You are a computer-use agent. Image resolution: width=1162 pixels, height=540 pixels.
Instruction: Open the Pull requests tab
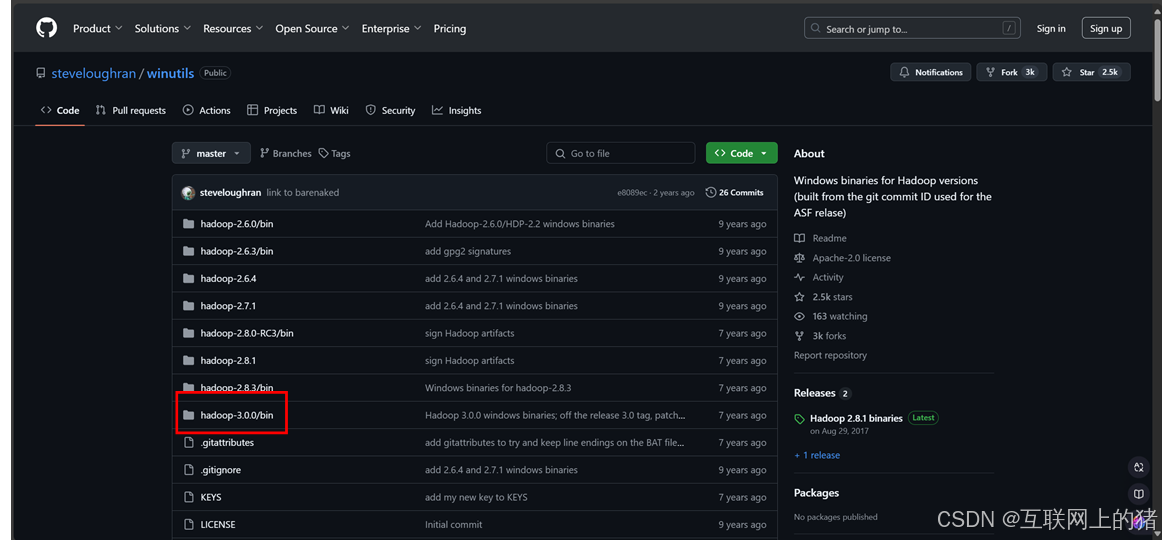[130, 110]
